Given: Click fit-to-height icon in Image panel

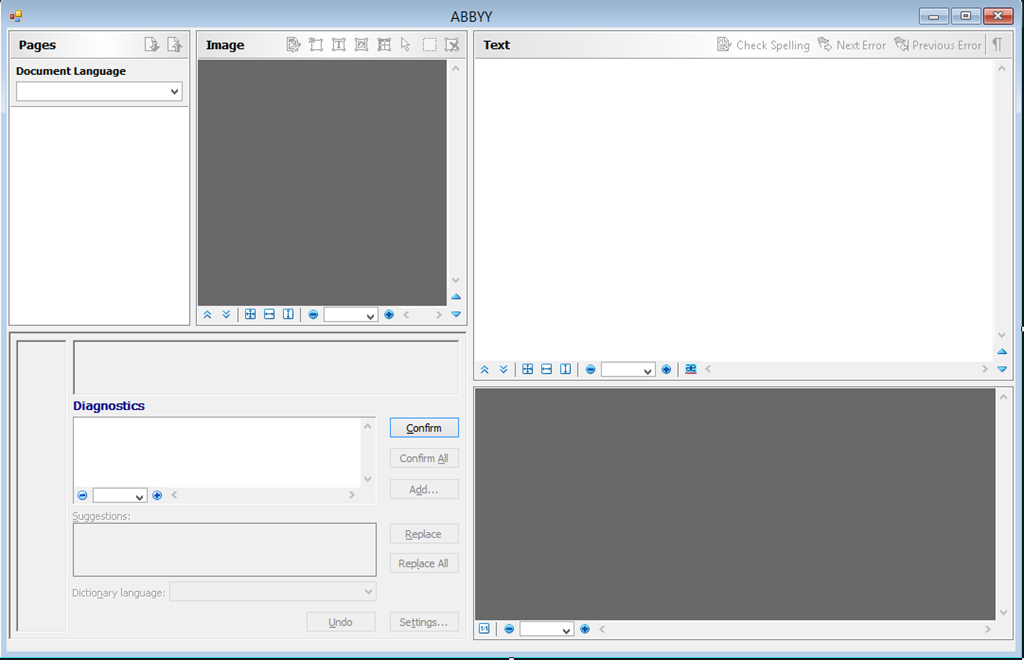Looking at the screenshot, I should (x=288, y=315).
